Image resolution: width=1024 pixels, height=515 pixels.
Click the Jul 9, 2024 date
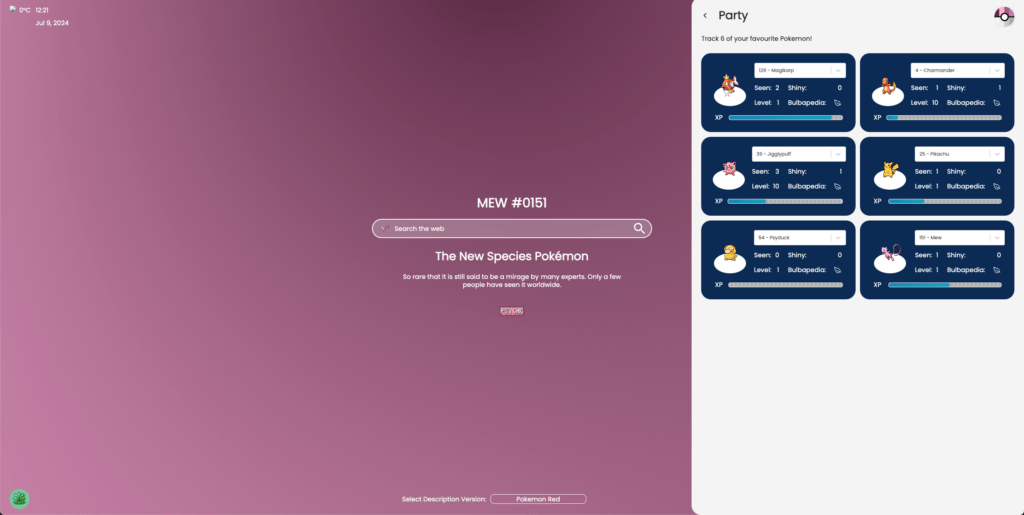(52, 23)
